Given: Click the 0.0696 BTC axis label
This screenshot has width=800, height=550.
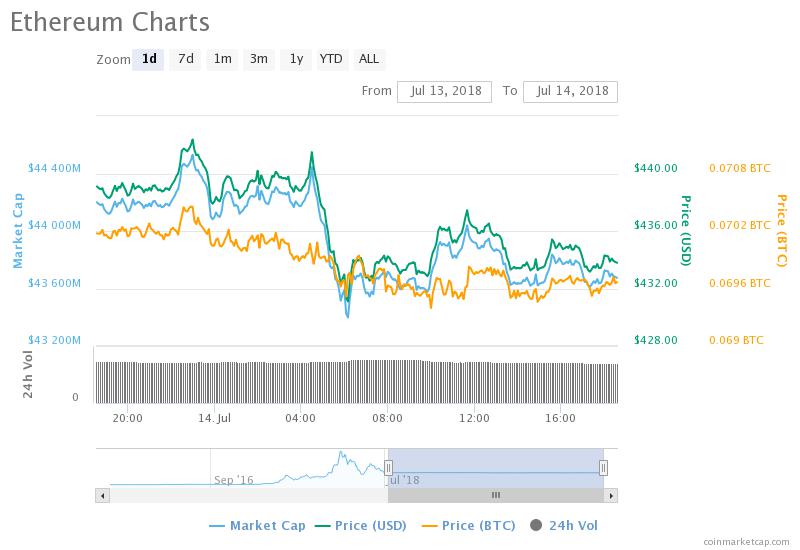Looking at the screenshot, I should [740, 283].
